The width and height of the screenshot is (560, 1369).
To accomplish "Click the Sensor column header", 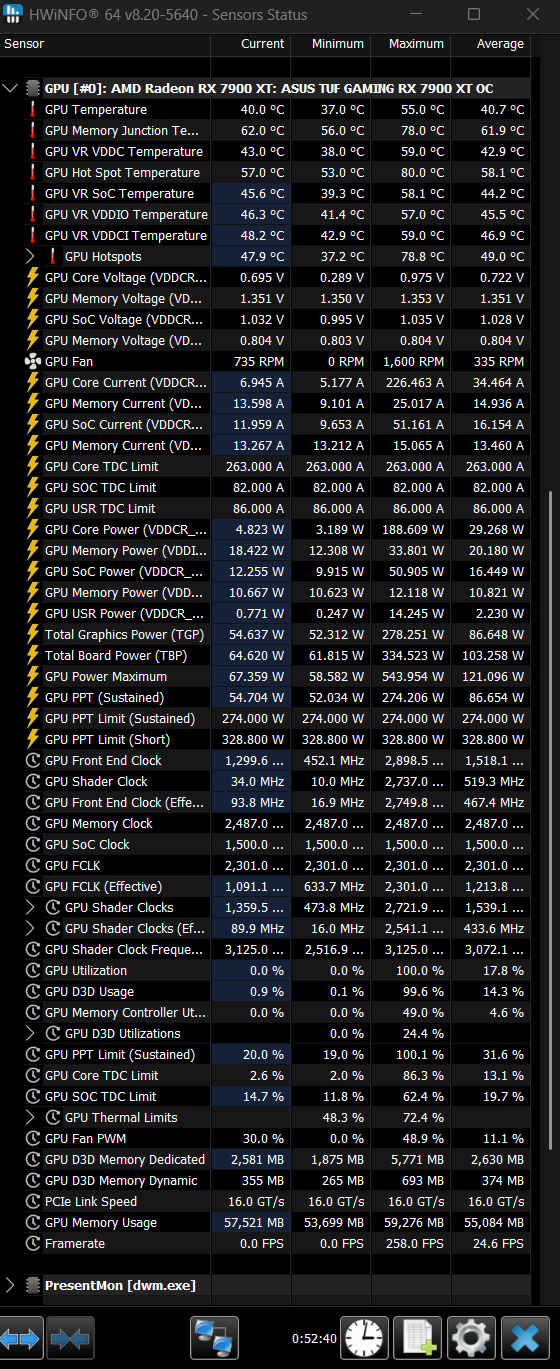I will pyautogui.click(x=105, y=44).
